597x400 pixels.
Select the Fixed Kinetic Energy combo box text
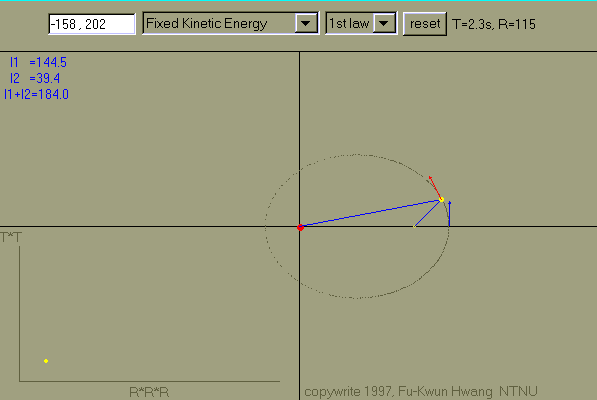tap(207, 24)
